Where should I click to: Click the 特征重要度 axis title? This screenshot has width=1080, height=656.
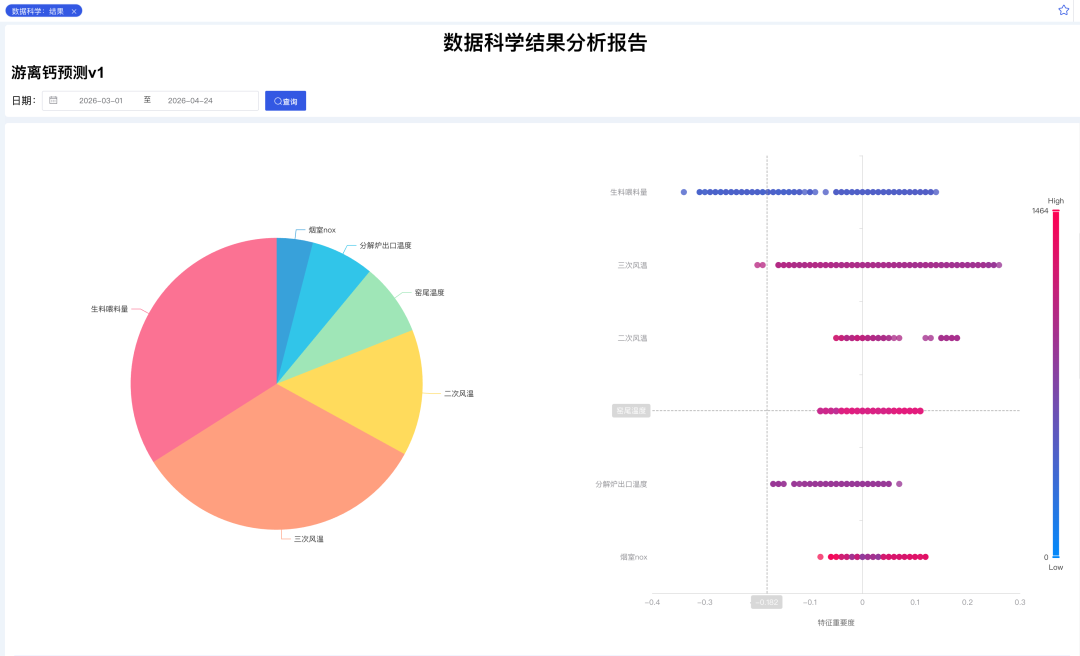836,622
